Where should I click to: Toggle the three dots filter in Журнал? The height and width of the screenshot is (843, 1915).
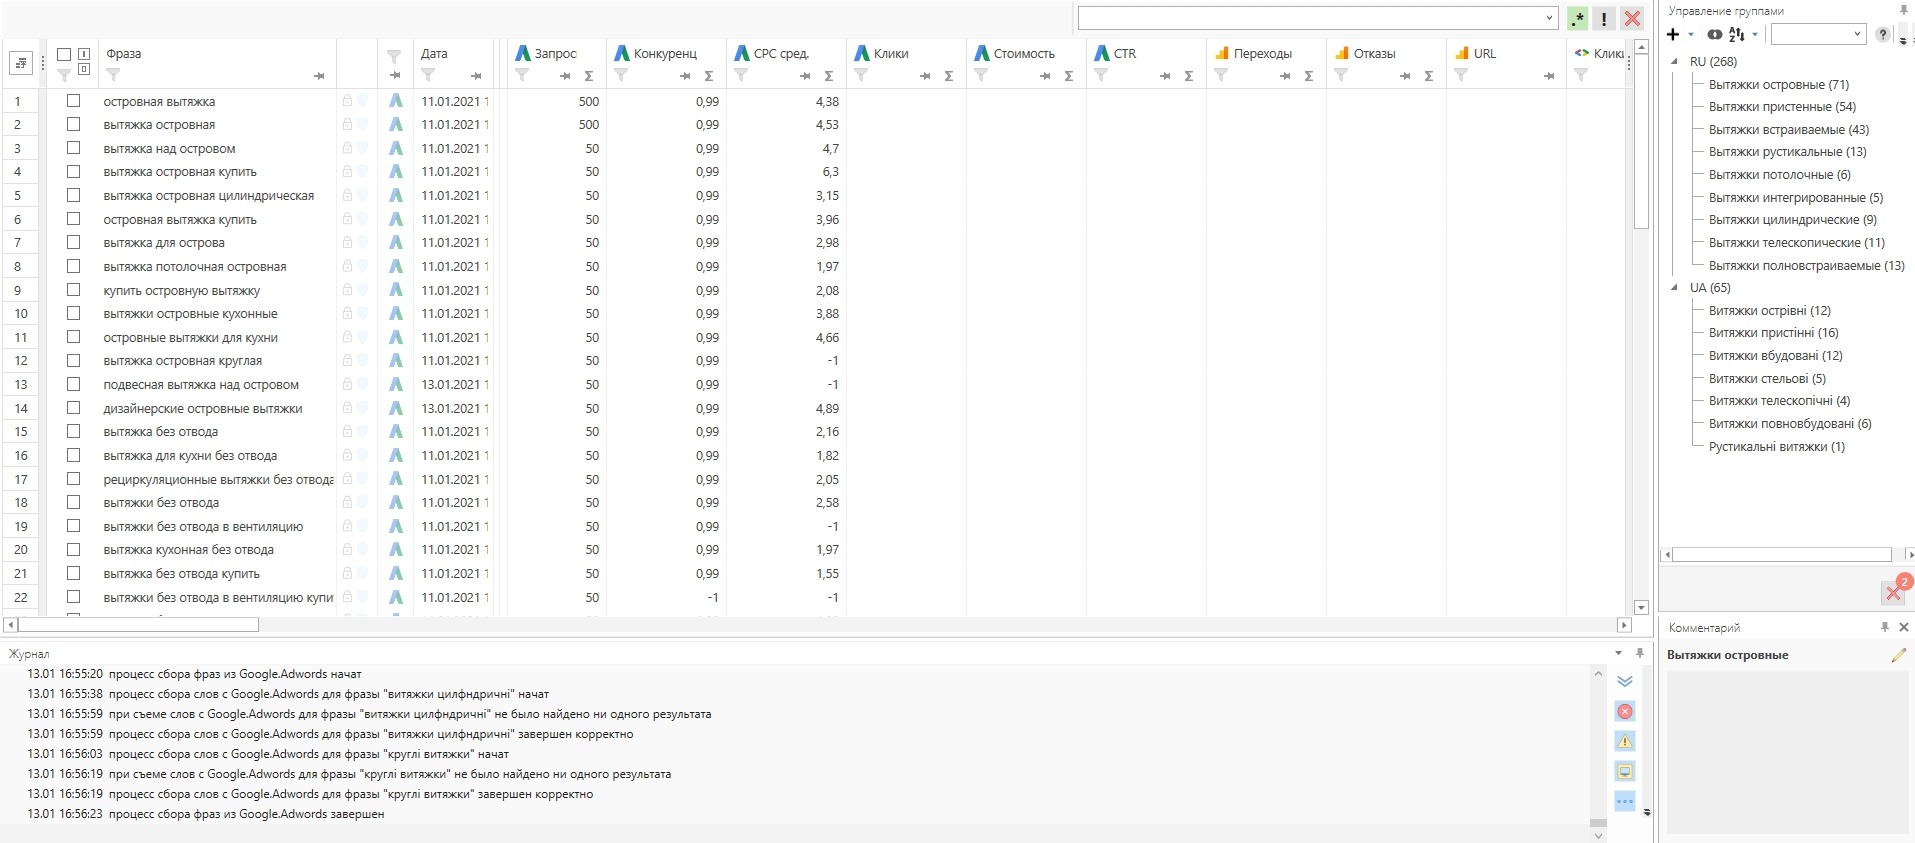click(1625, 801)
